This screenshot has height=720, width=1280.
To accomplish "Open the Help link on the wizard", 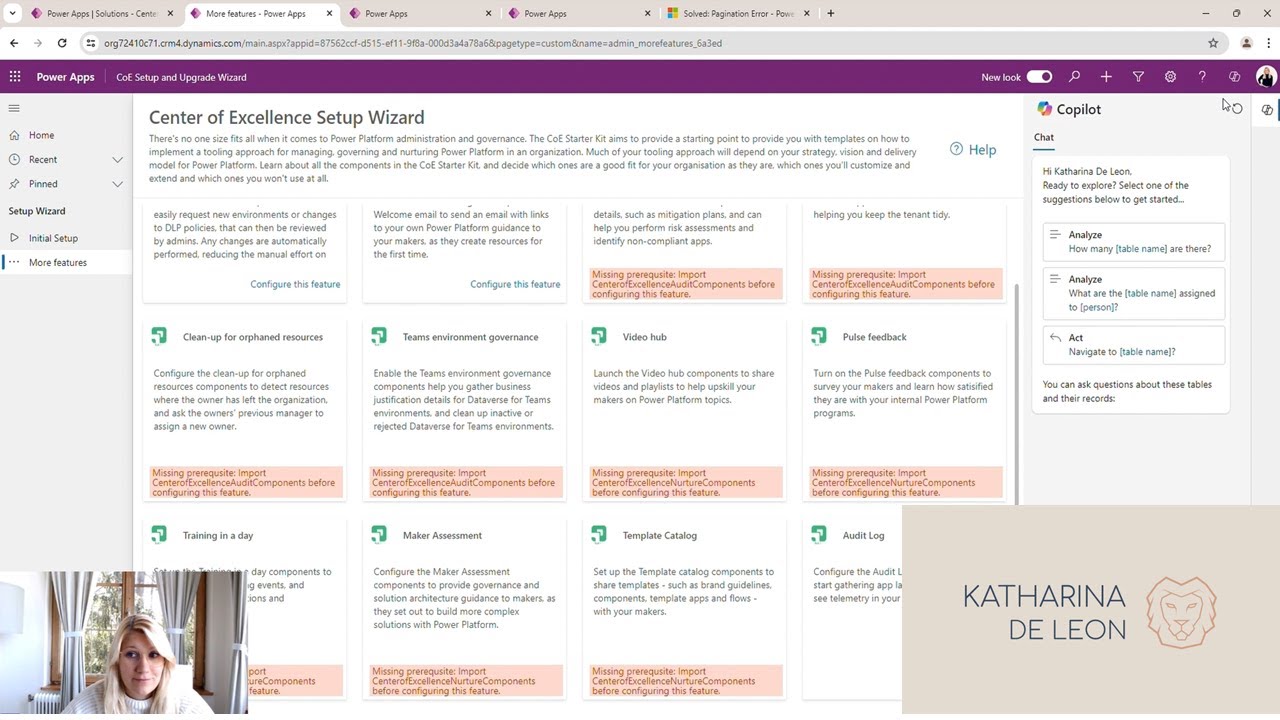I will click(982, 150).
